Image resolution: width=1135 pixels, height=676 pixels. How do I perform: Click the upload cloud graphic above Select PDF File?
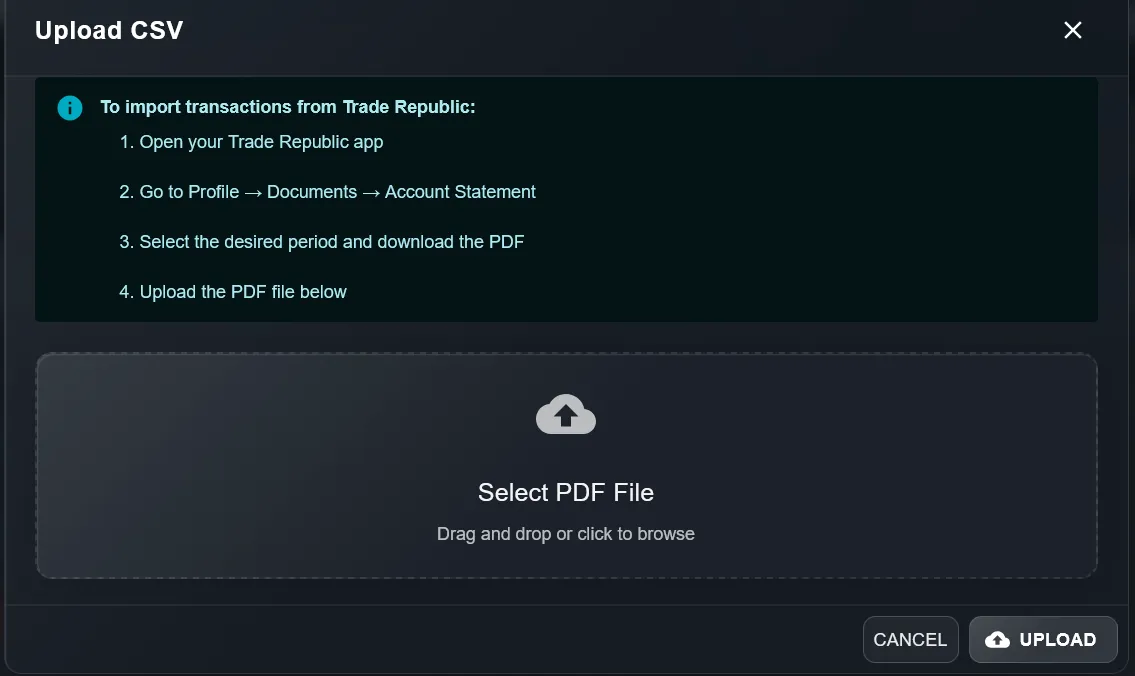(x=565, y=413)
